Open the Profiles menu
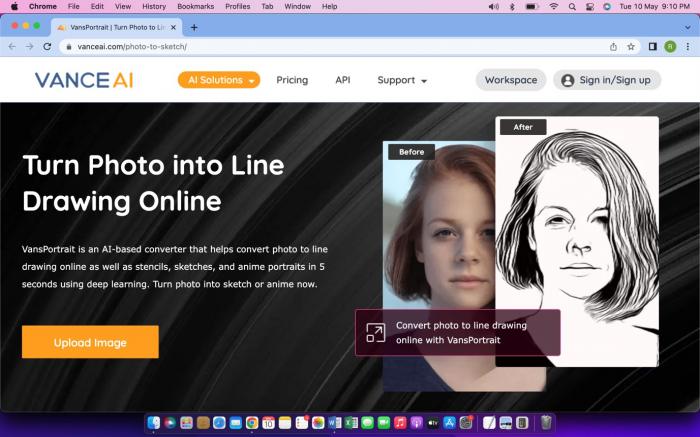This screenshot has height=437, width=700. [238, 6]
